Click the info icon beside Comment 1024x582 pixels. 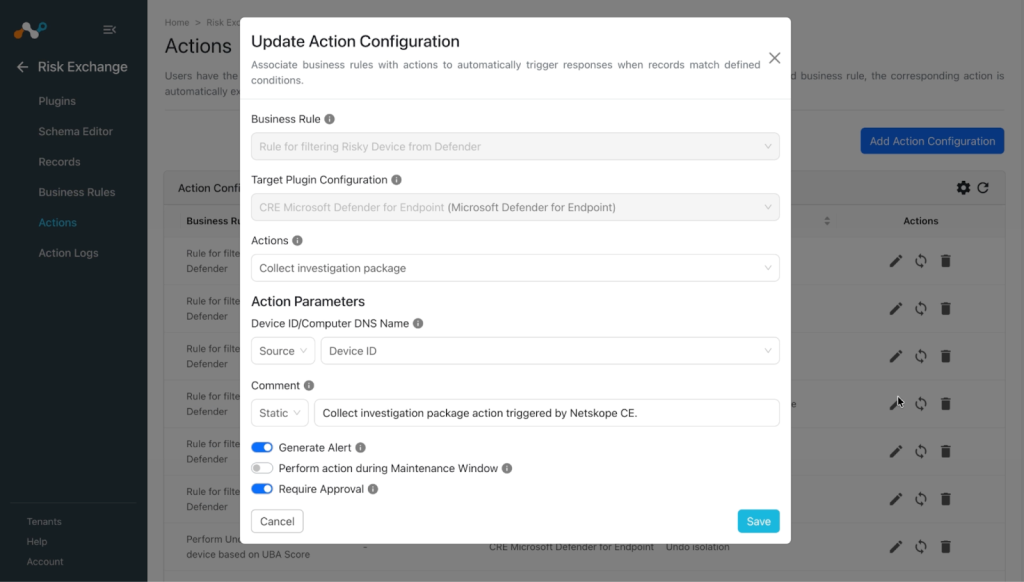coord(309,385)
